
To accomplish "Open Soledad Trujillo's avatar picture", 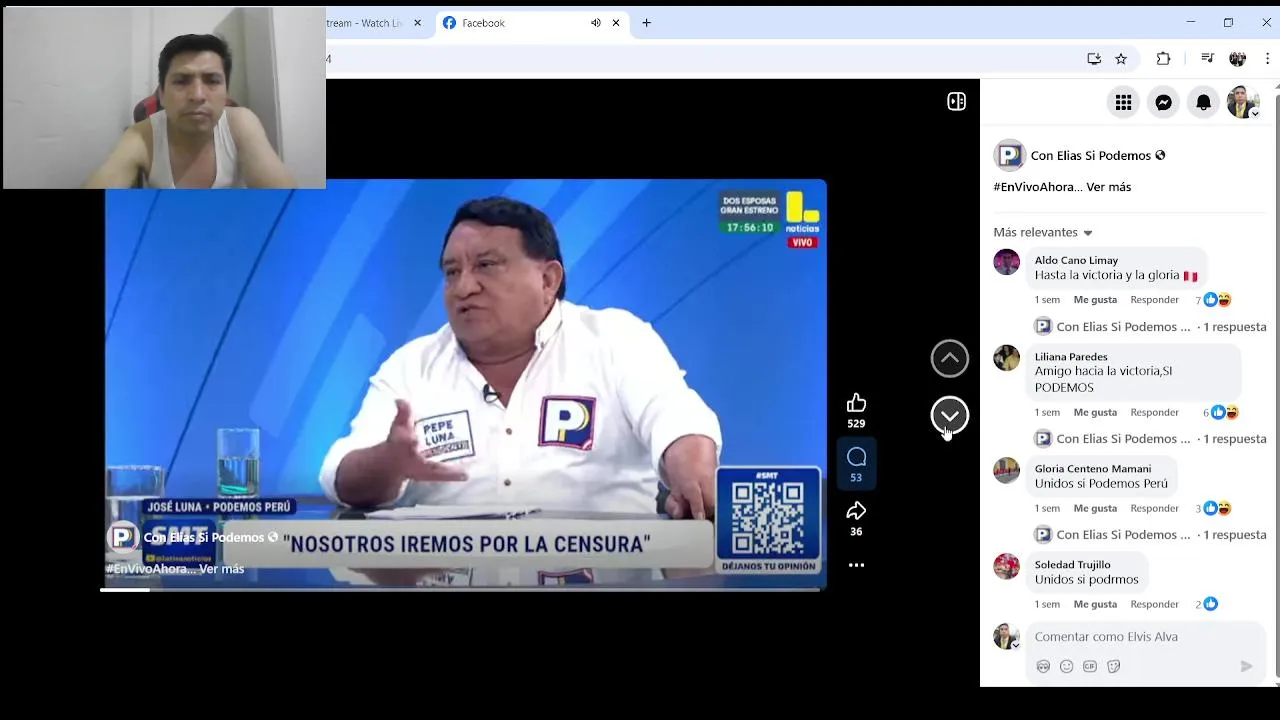I will (1006, 567).
